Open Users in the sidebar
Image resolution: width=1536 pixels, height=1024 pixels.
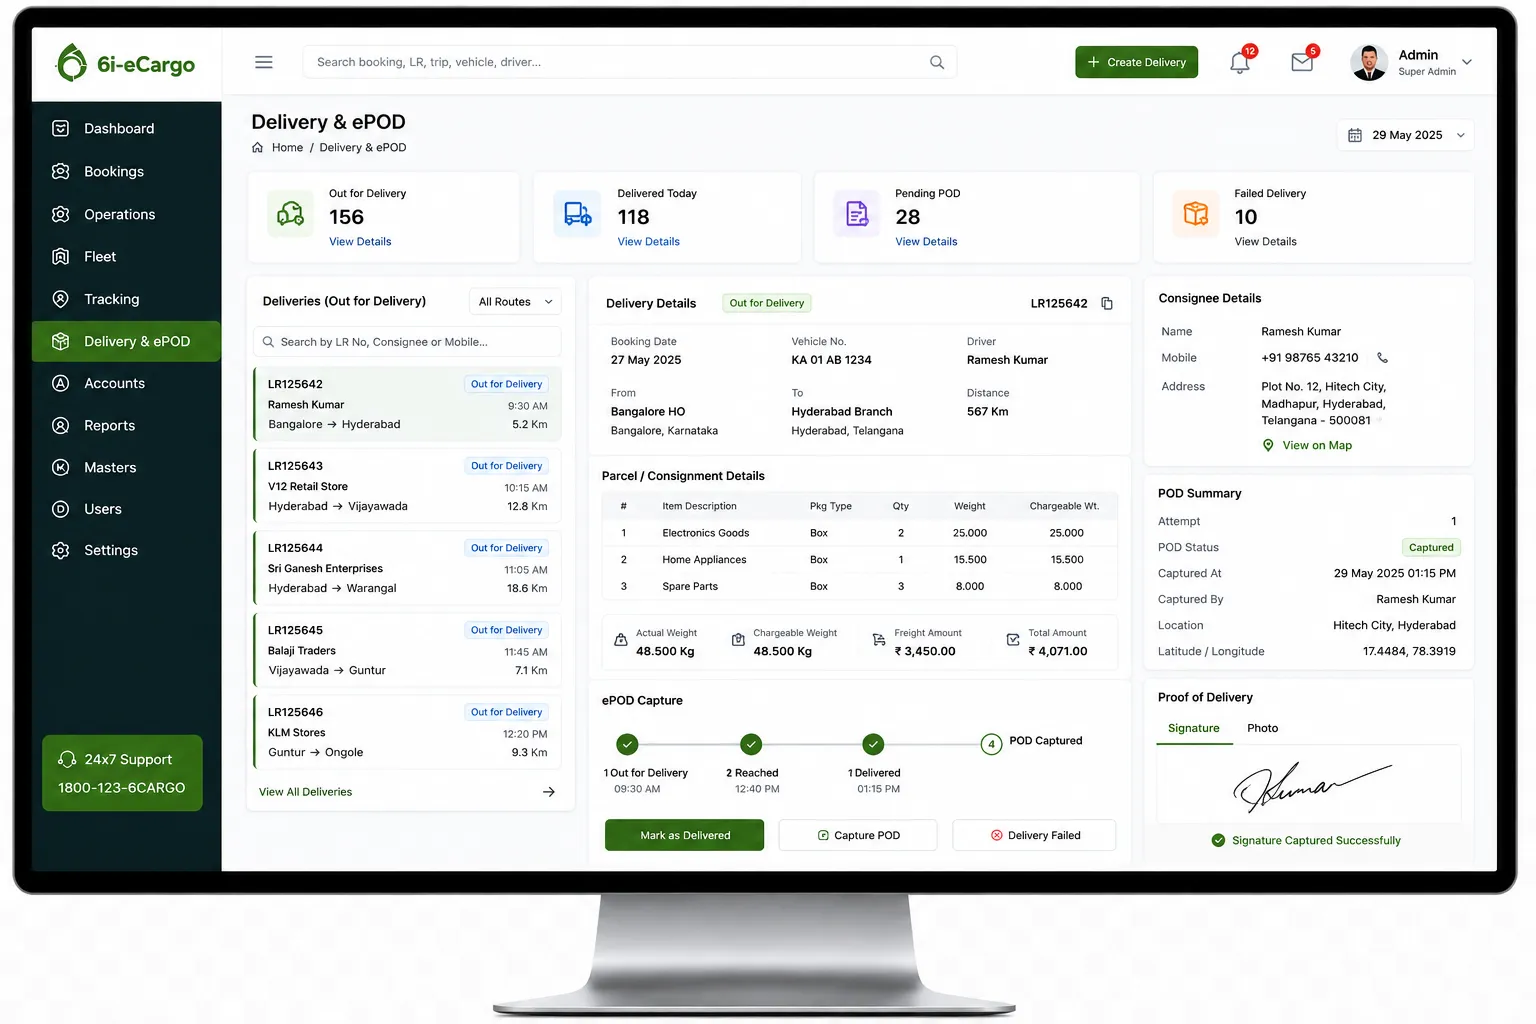126,509
